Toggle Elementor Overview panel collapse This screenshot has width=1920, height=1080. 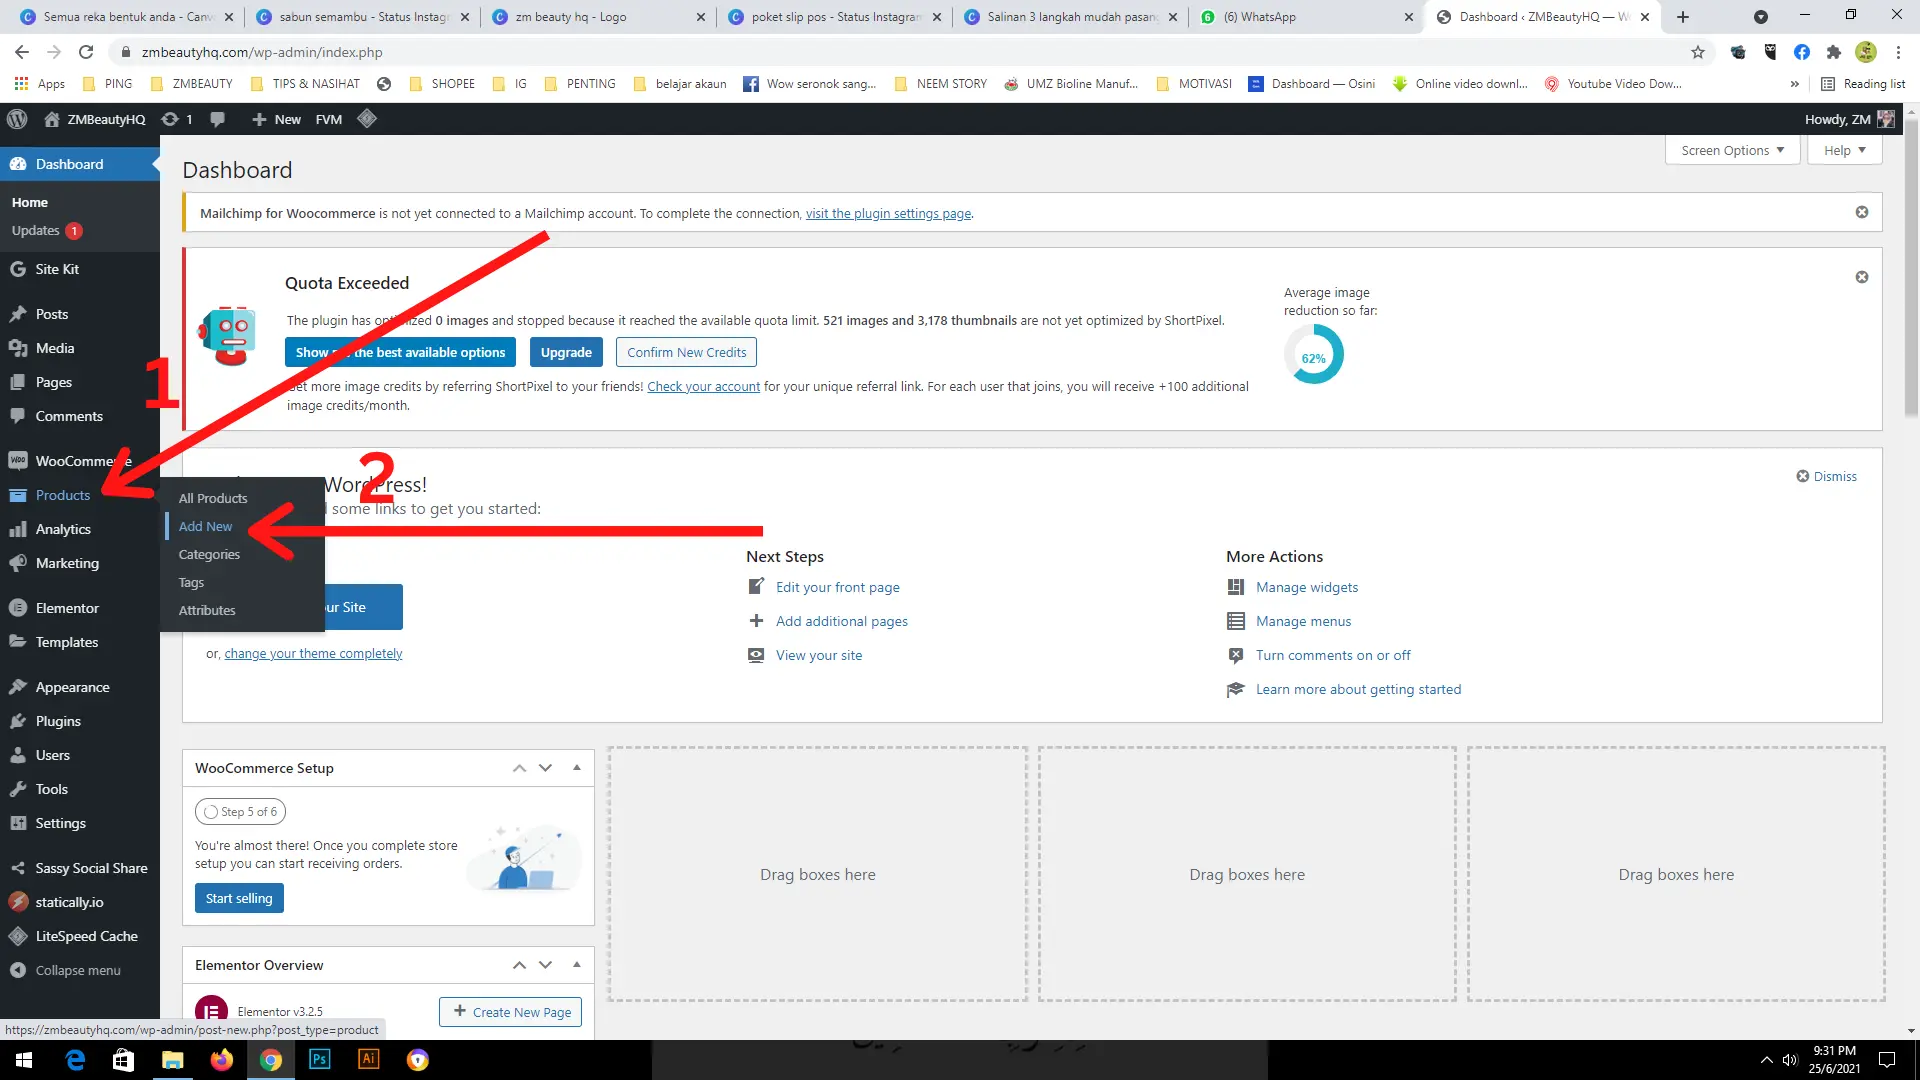tap(577, 965)
